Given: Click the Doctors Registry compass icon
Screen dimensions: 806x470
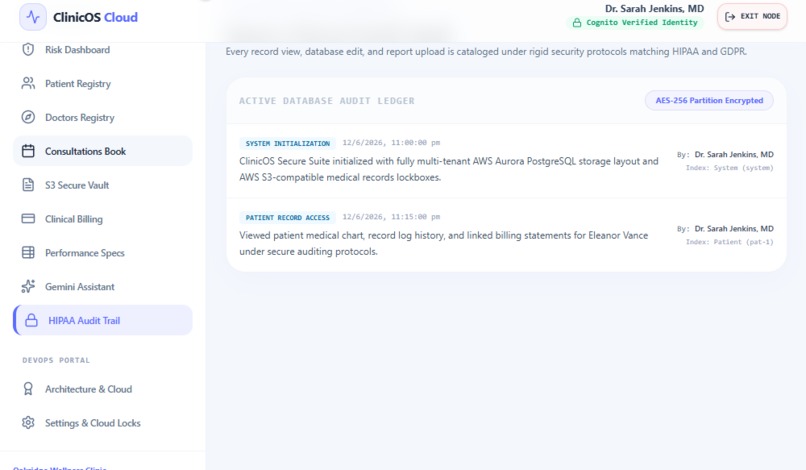Looking at the screenshot, I should pyautogui.click(x=28, y=117).
